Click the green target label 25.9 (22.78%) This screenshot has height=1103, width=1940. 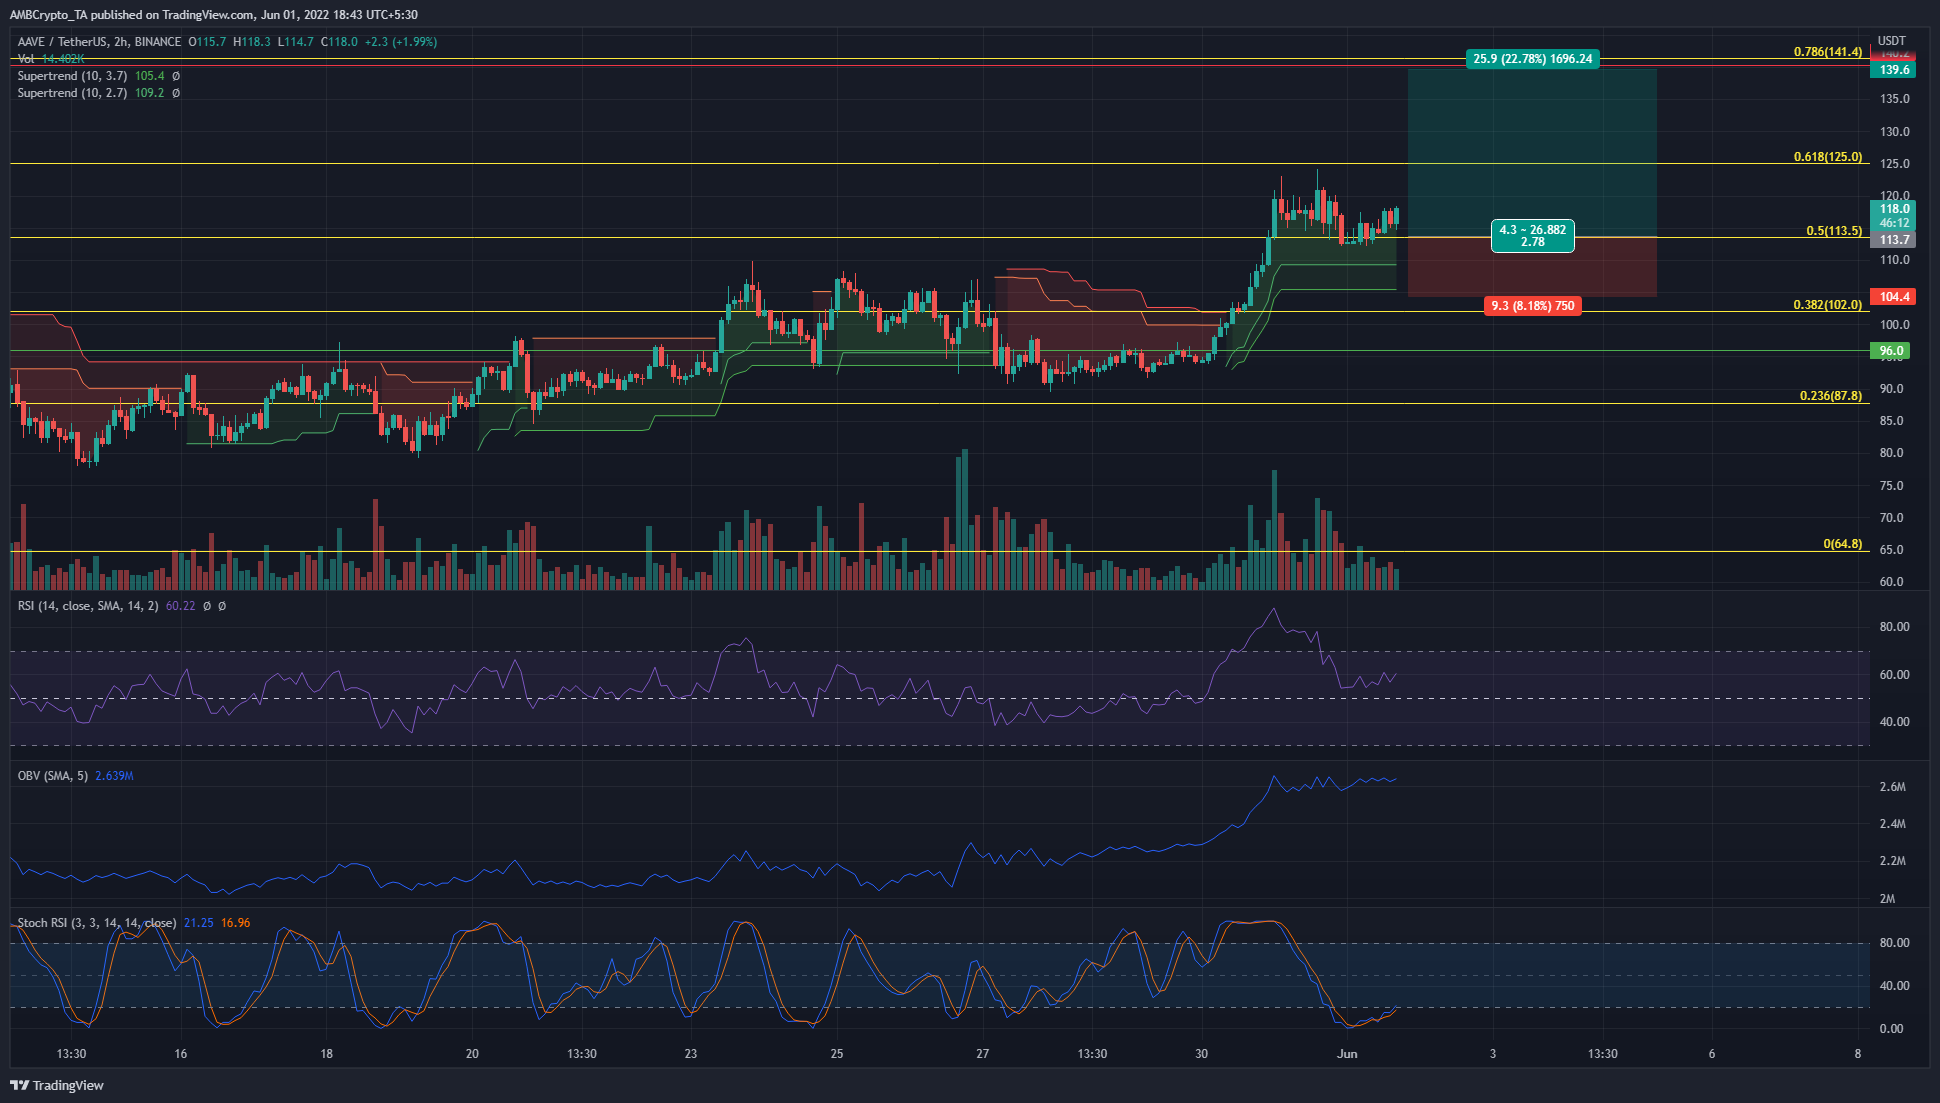point(1533,59)
